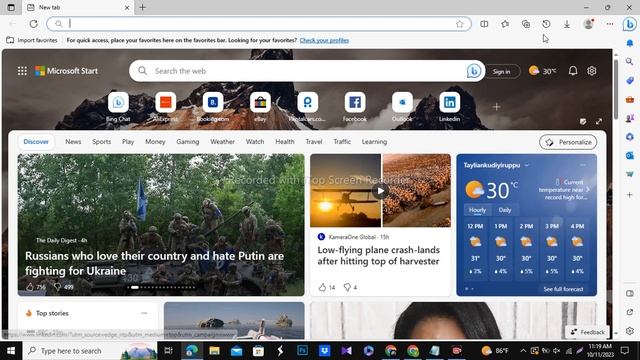
Task: Add this page to favorites star
Action: (x=460, y=24)
